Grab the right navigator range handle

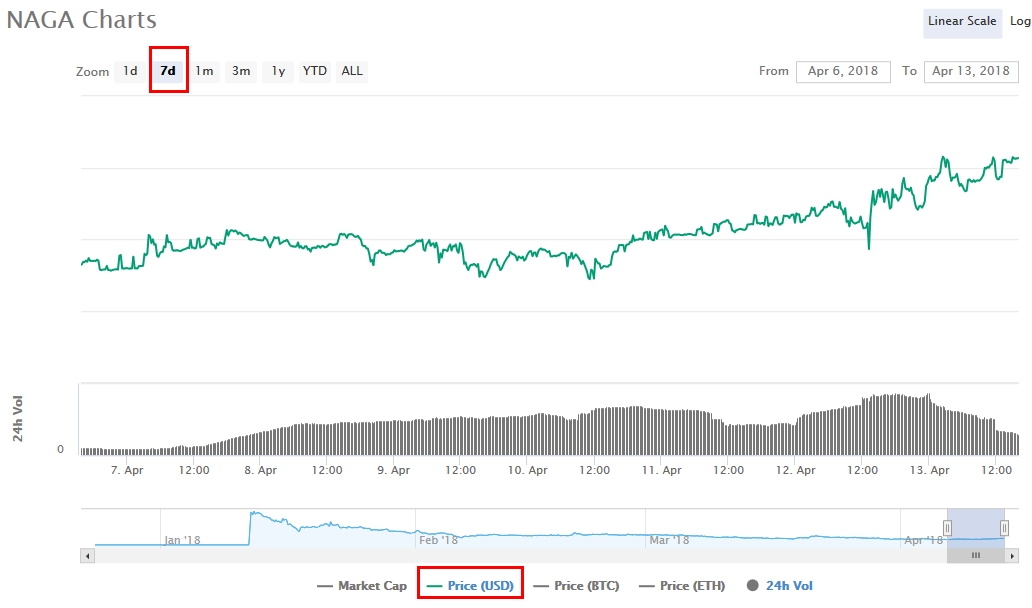[x=1004, y=528]
